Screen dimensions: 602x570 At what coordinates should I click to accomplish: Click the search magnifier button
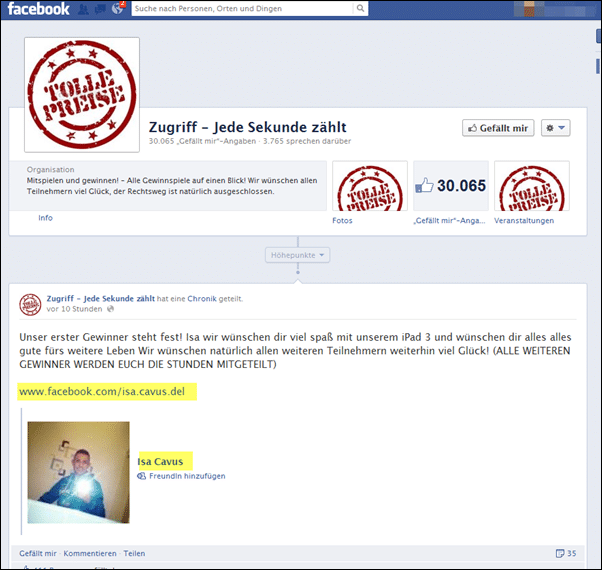pyautogui.click(x=360, y=8)
